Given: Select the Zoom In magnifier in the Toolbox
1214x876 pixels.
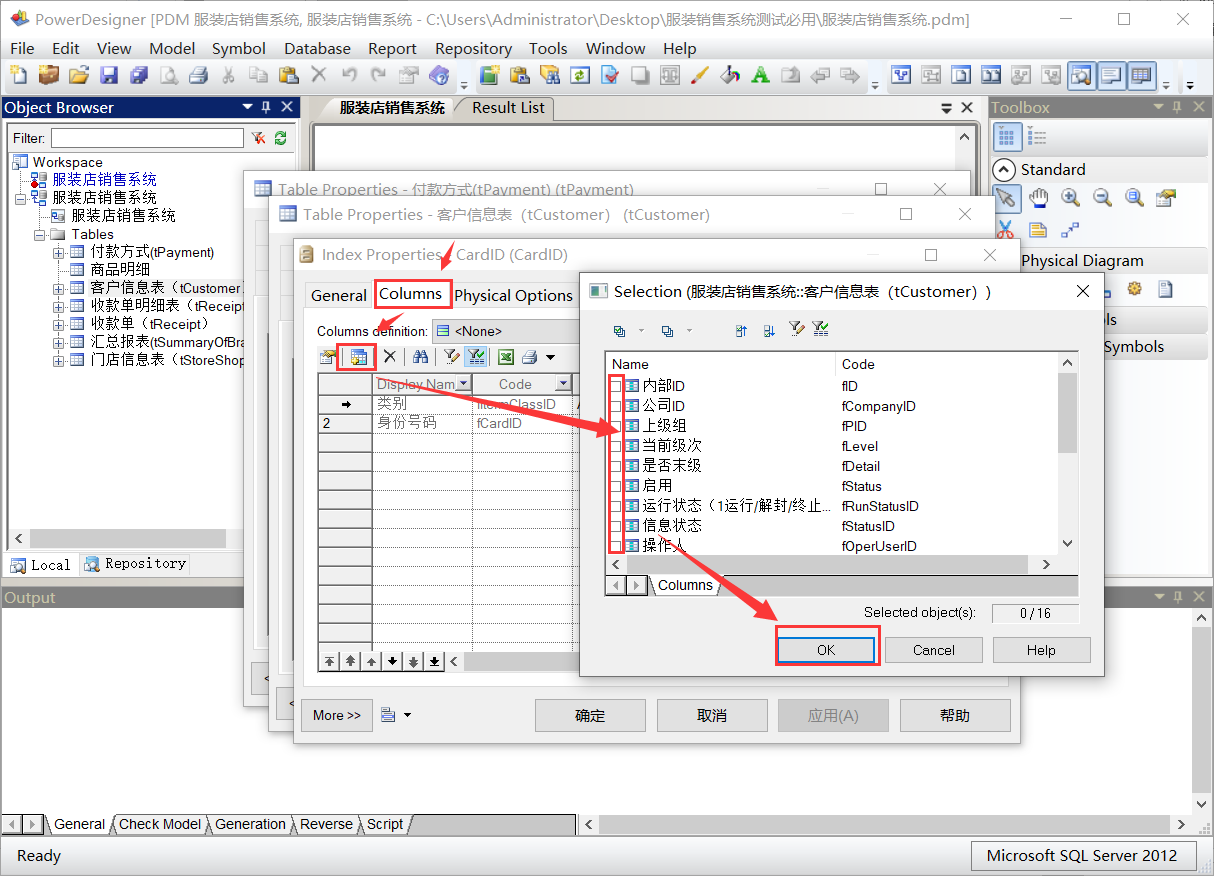Looking at the screenshot, I should tap(1070, 197).
